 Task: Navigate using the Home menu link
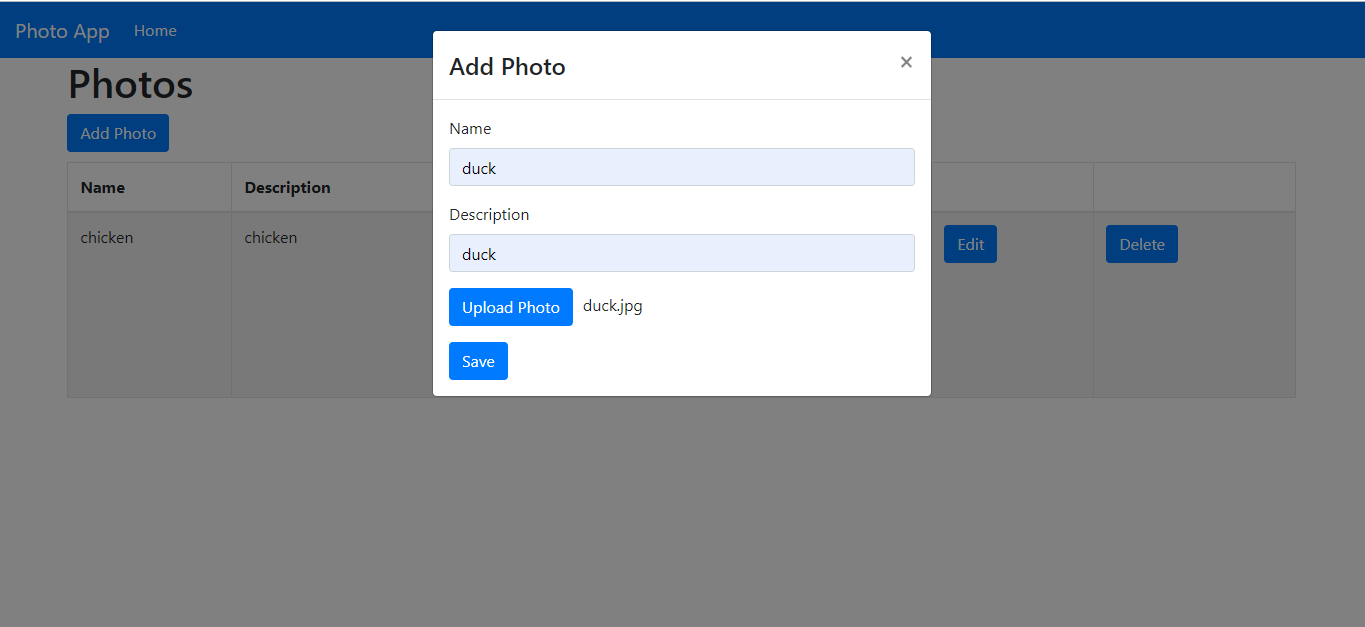pos(155,30)
